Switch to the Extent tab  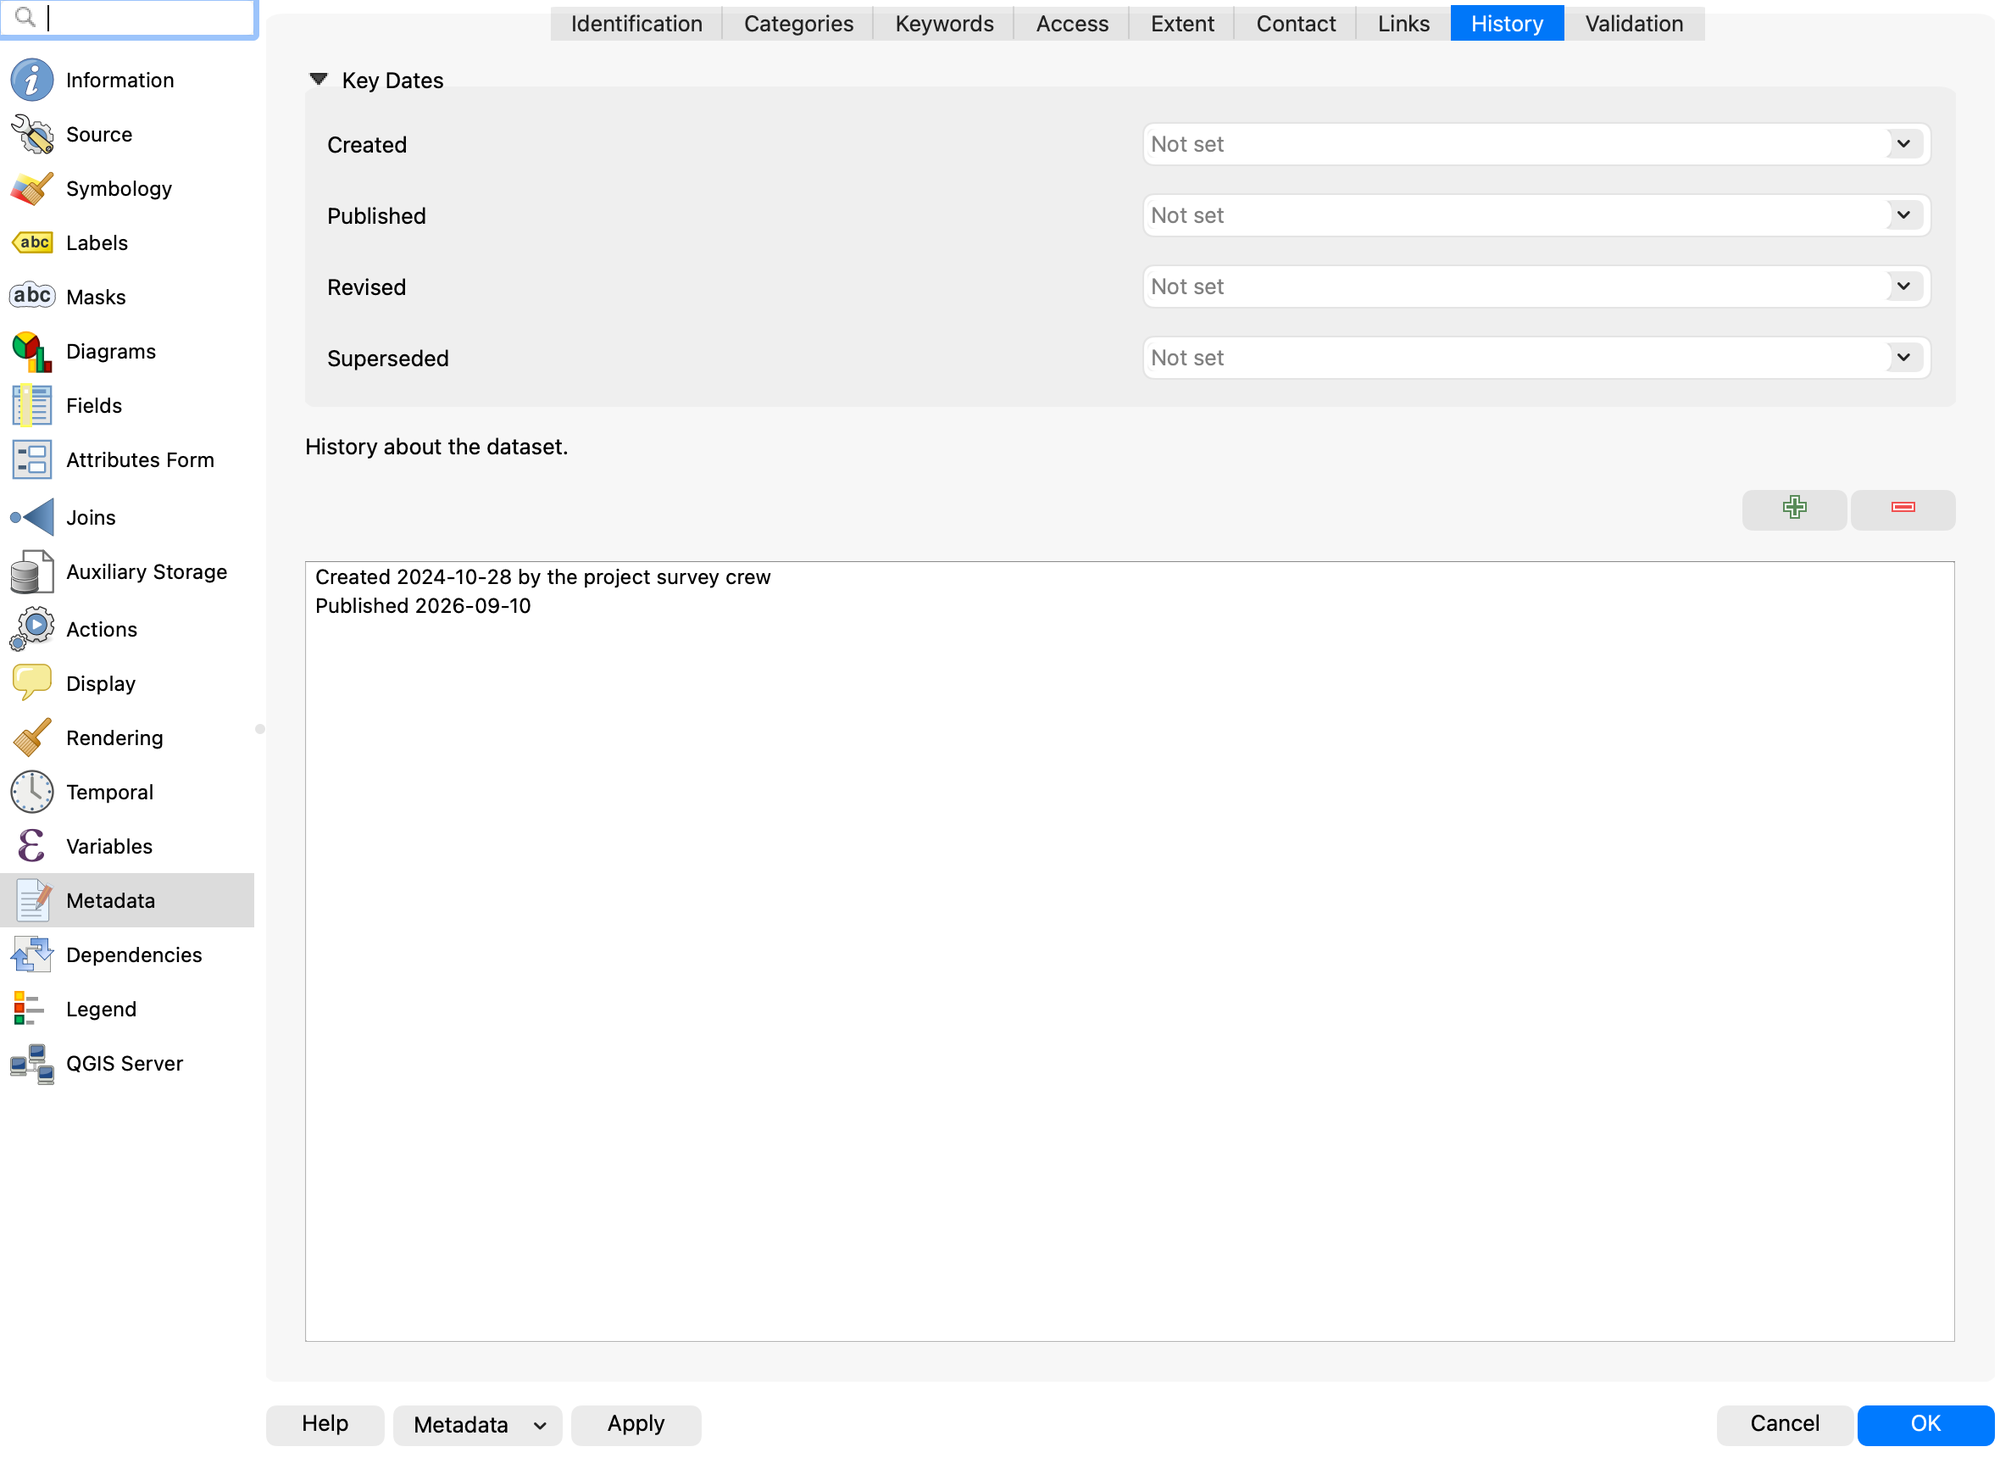click(1182, 24)
